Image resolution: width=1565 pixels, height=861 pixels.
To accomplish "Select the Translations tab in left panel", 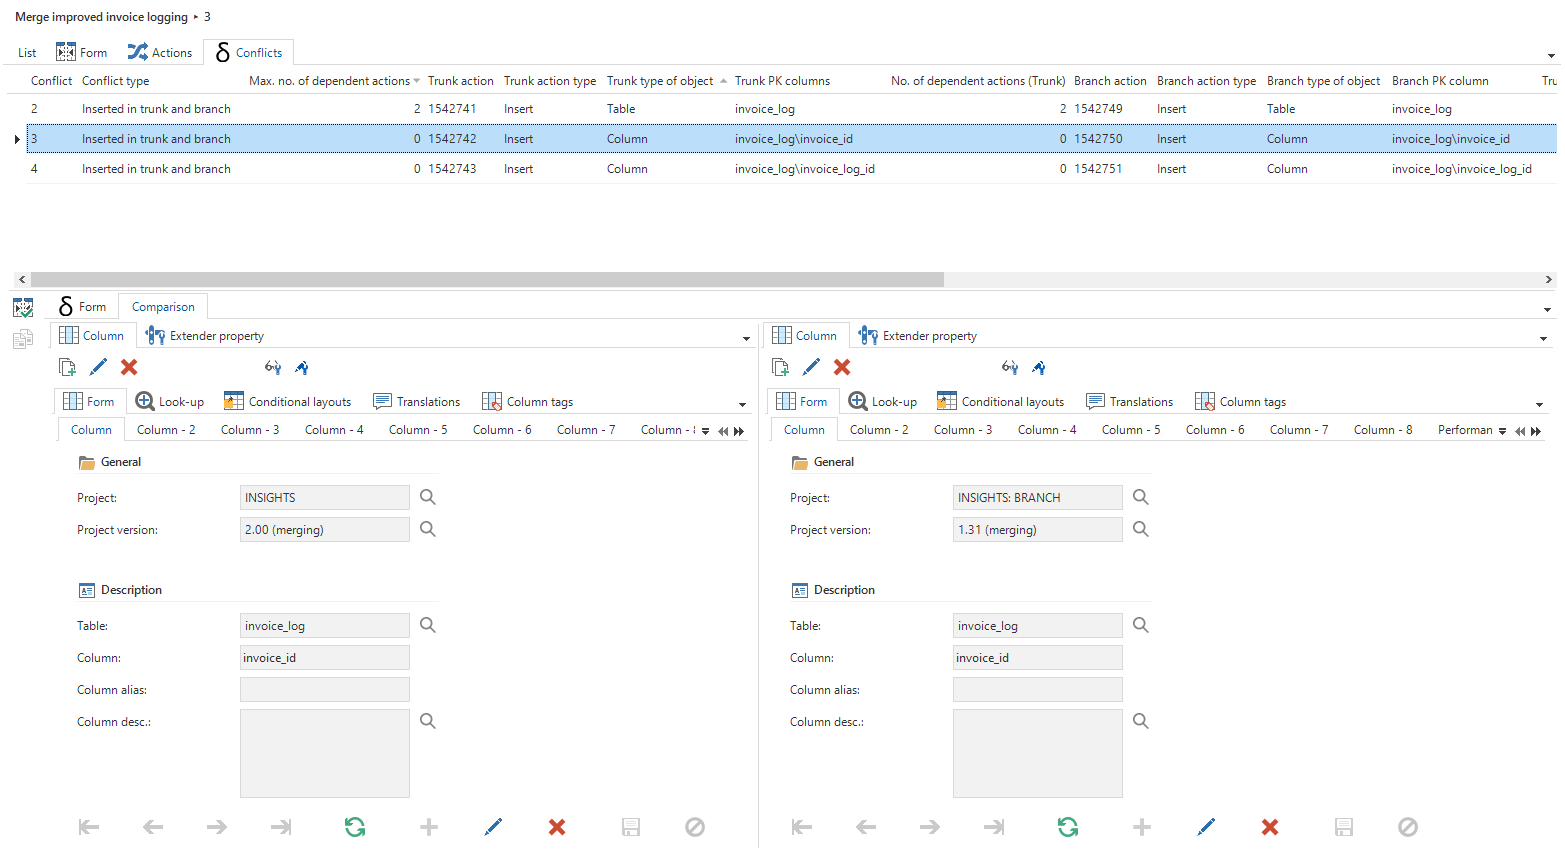I will pyautogui.click(x=417, y=402).
